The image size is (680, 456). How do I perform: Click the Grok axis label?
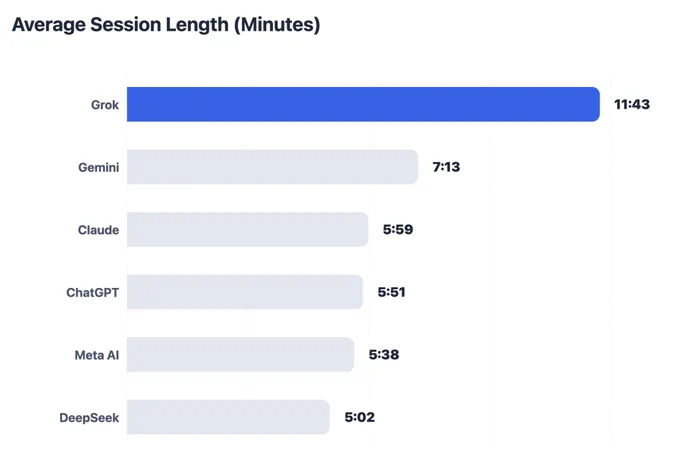tap(105, 105)
